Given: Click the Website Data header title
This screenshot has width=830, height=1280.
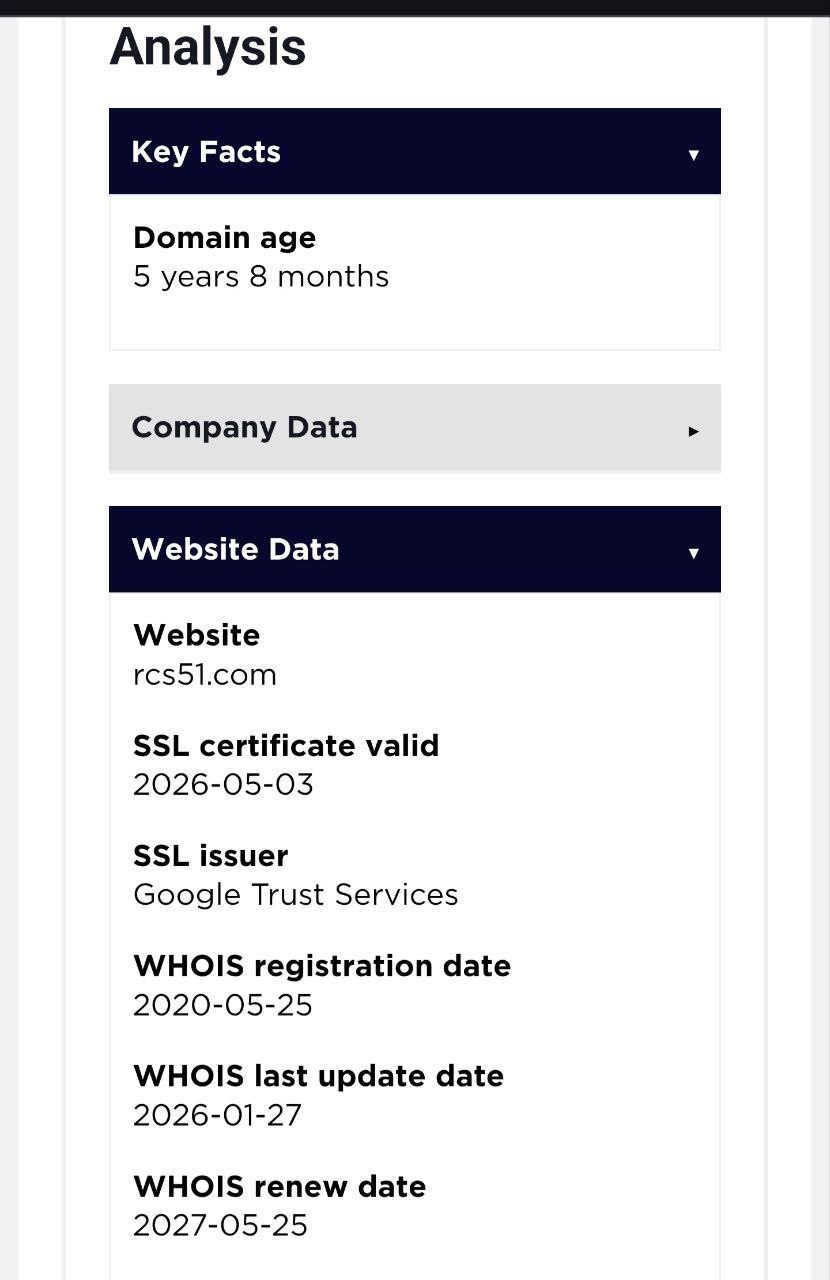Looking at the screenshot, I should click(x=235, y=549).
